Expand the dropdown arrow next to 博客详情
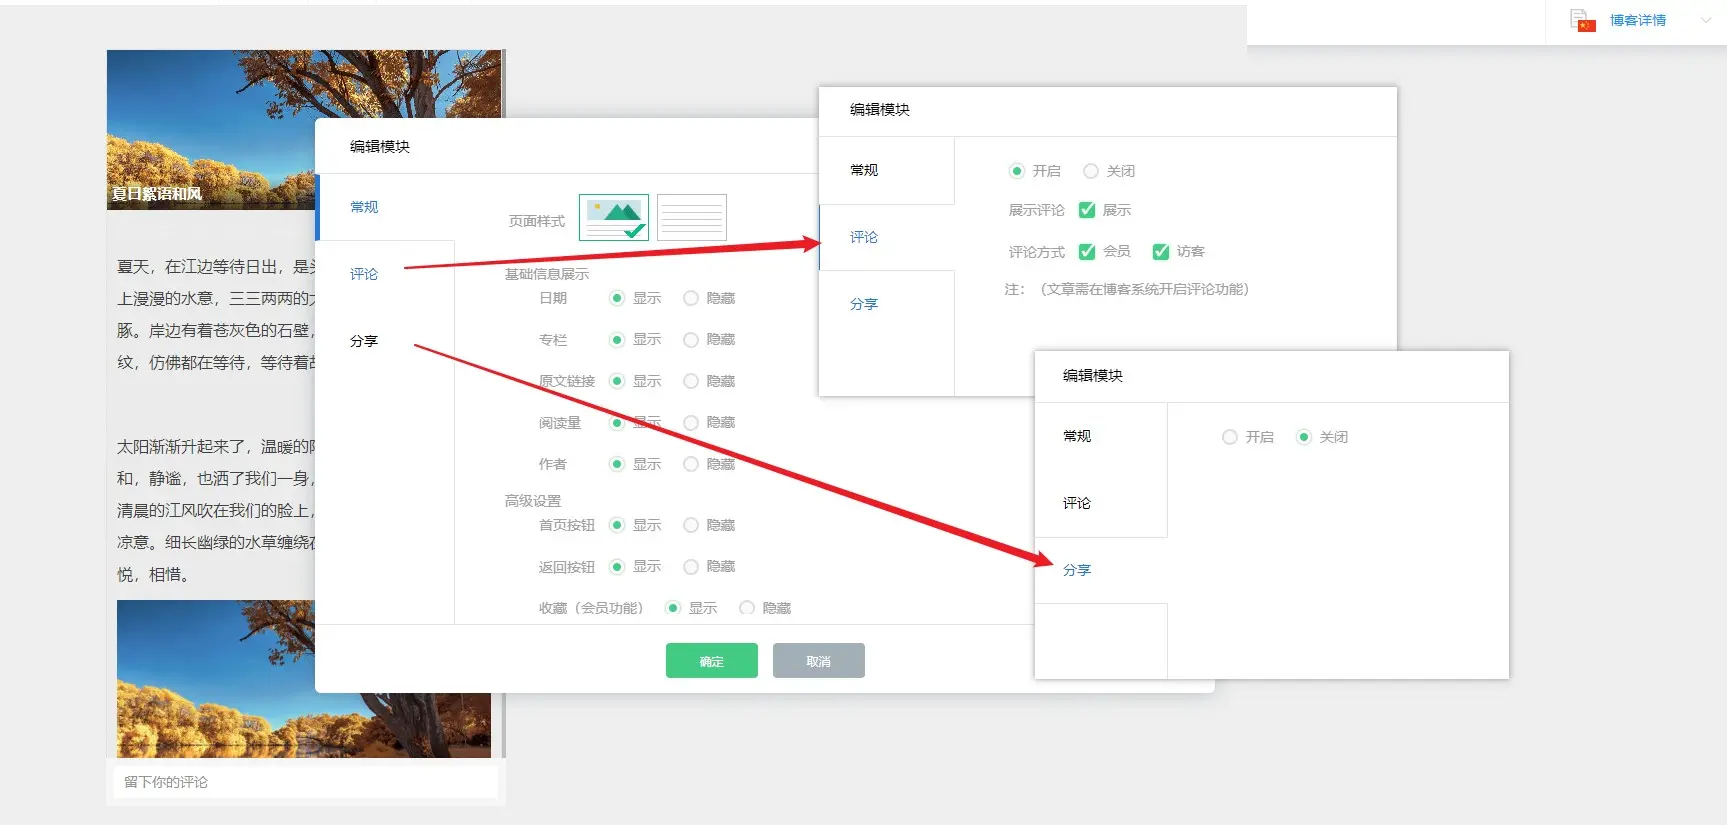The image size is (1727, 825). pos(1706,20)
